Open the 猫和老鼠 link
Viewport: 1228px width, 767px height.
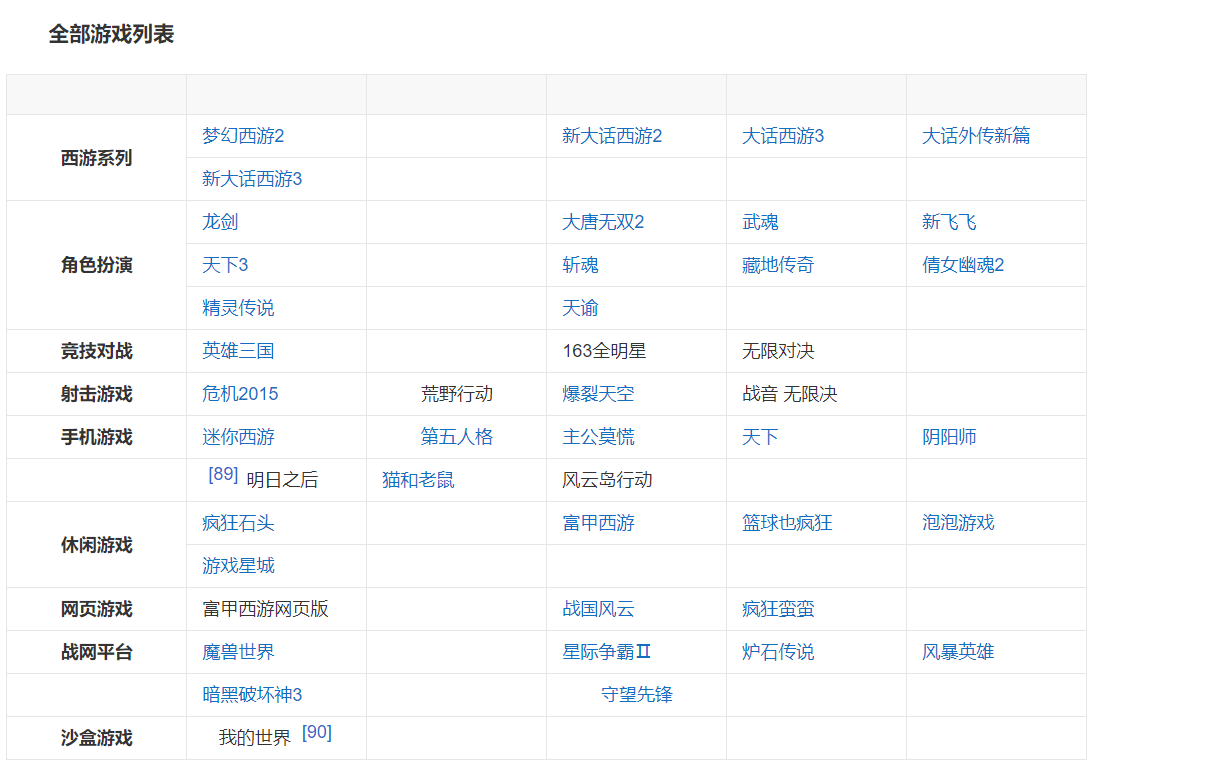[418, 480]
